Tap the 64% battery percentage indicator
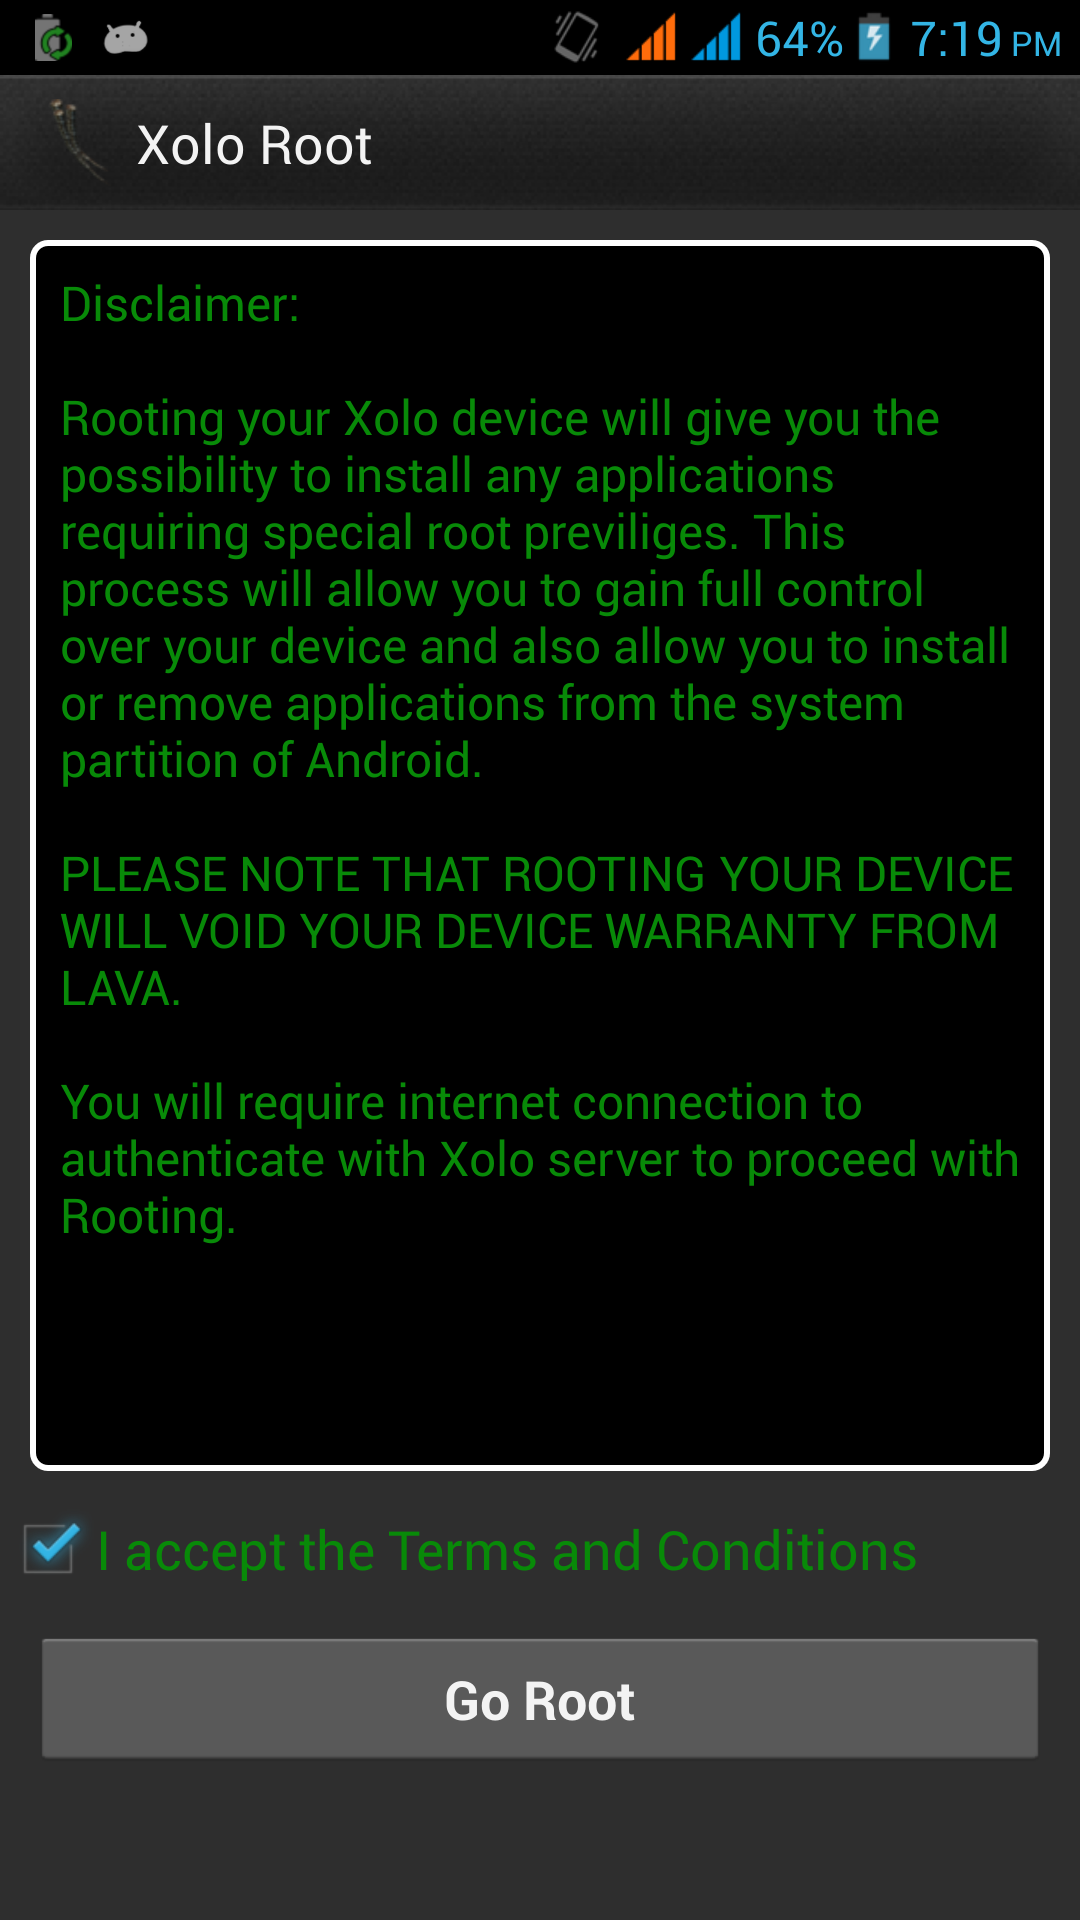Viewport: 1080px width, 1920px height. [799, 40]
